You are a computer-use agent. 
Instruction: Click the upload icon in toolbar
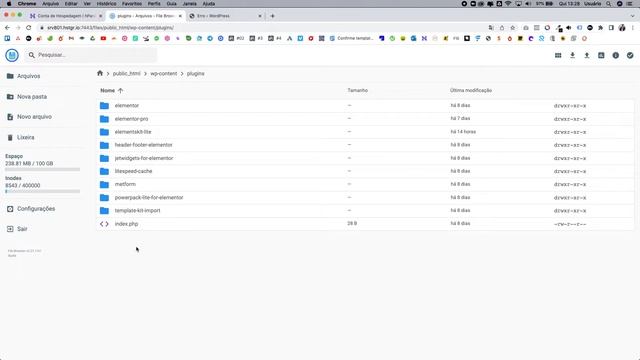587,55
